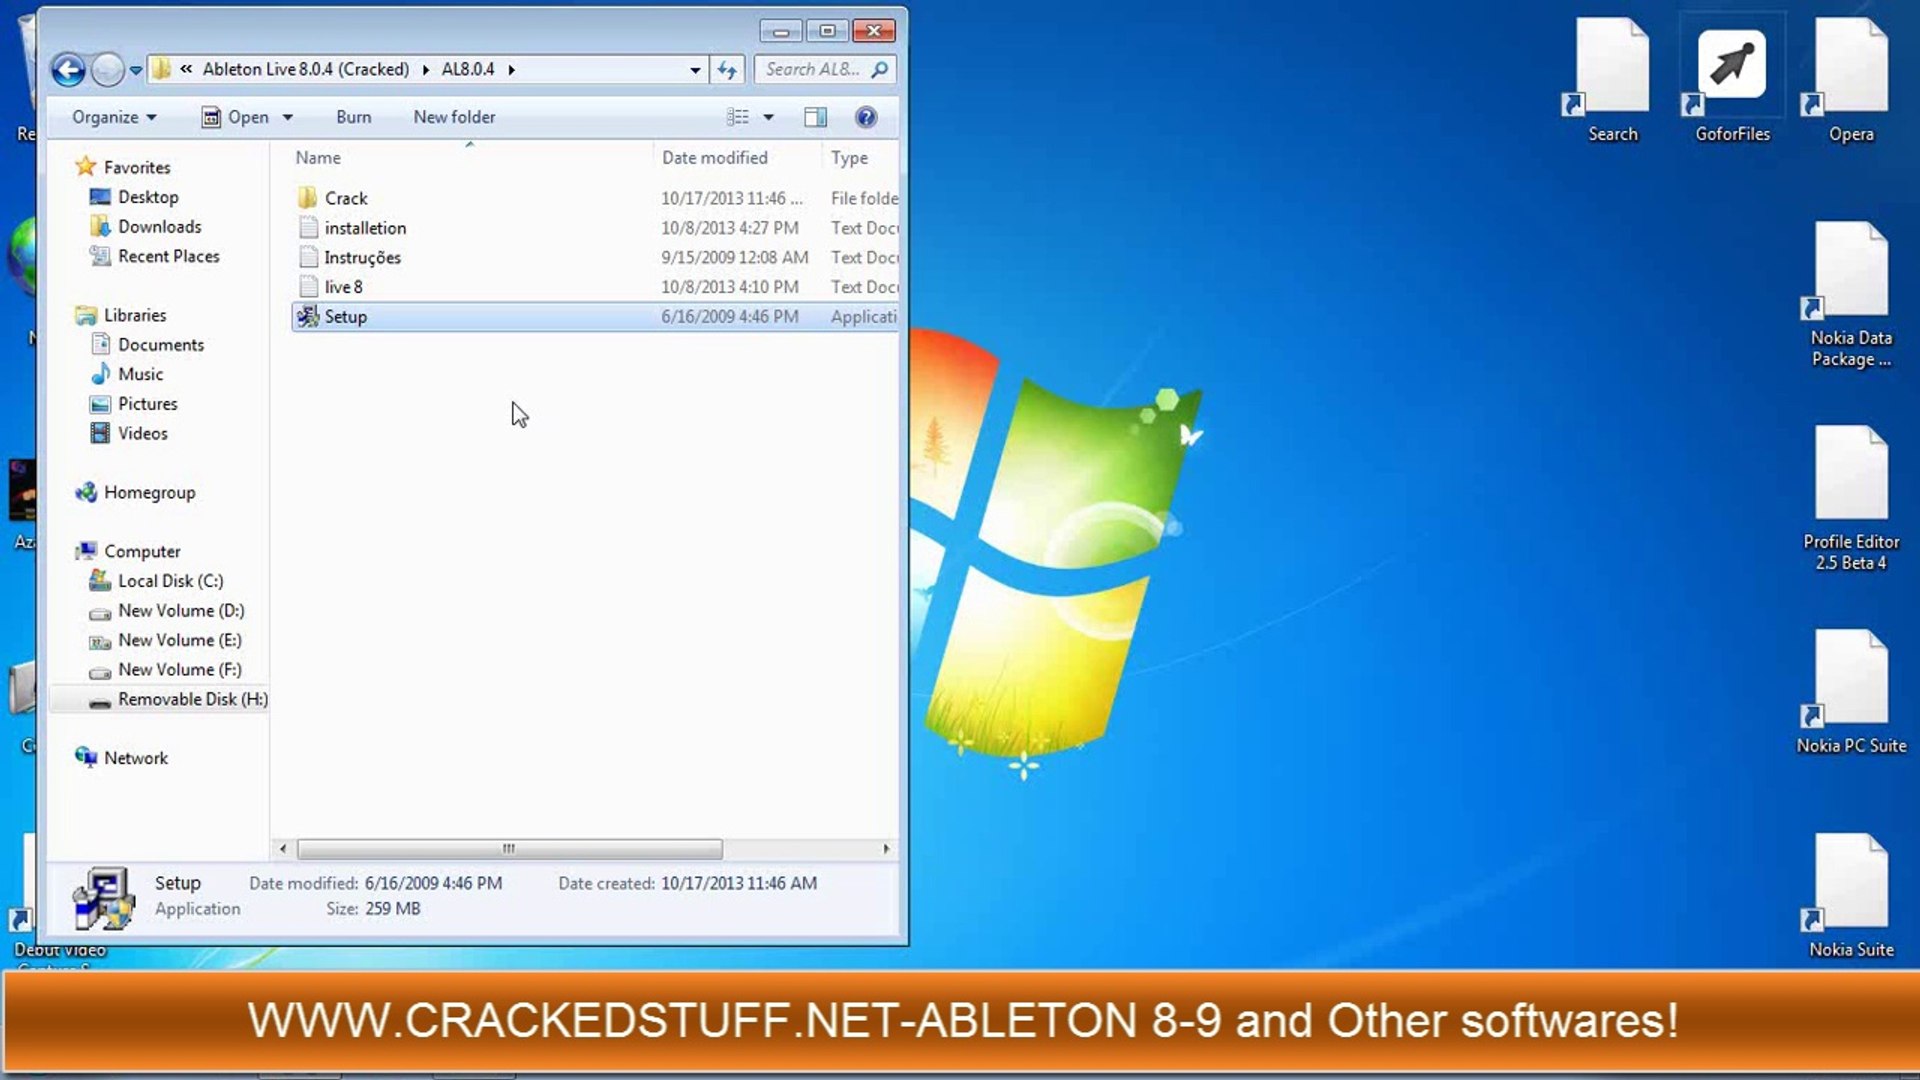
Task: Open address bar previous locations dropdown
Action: tap(695, 70)
